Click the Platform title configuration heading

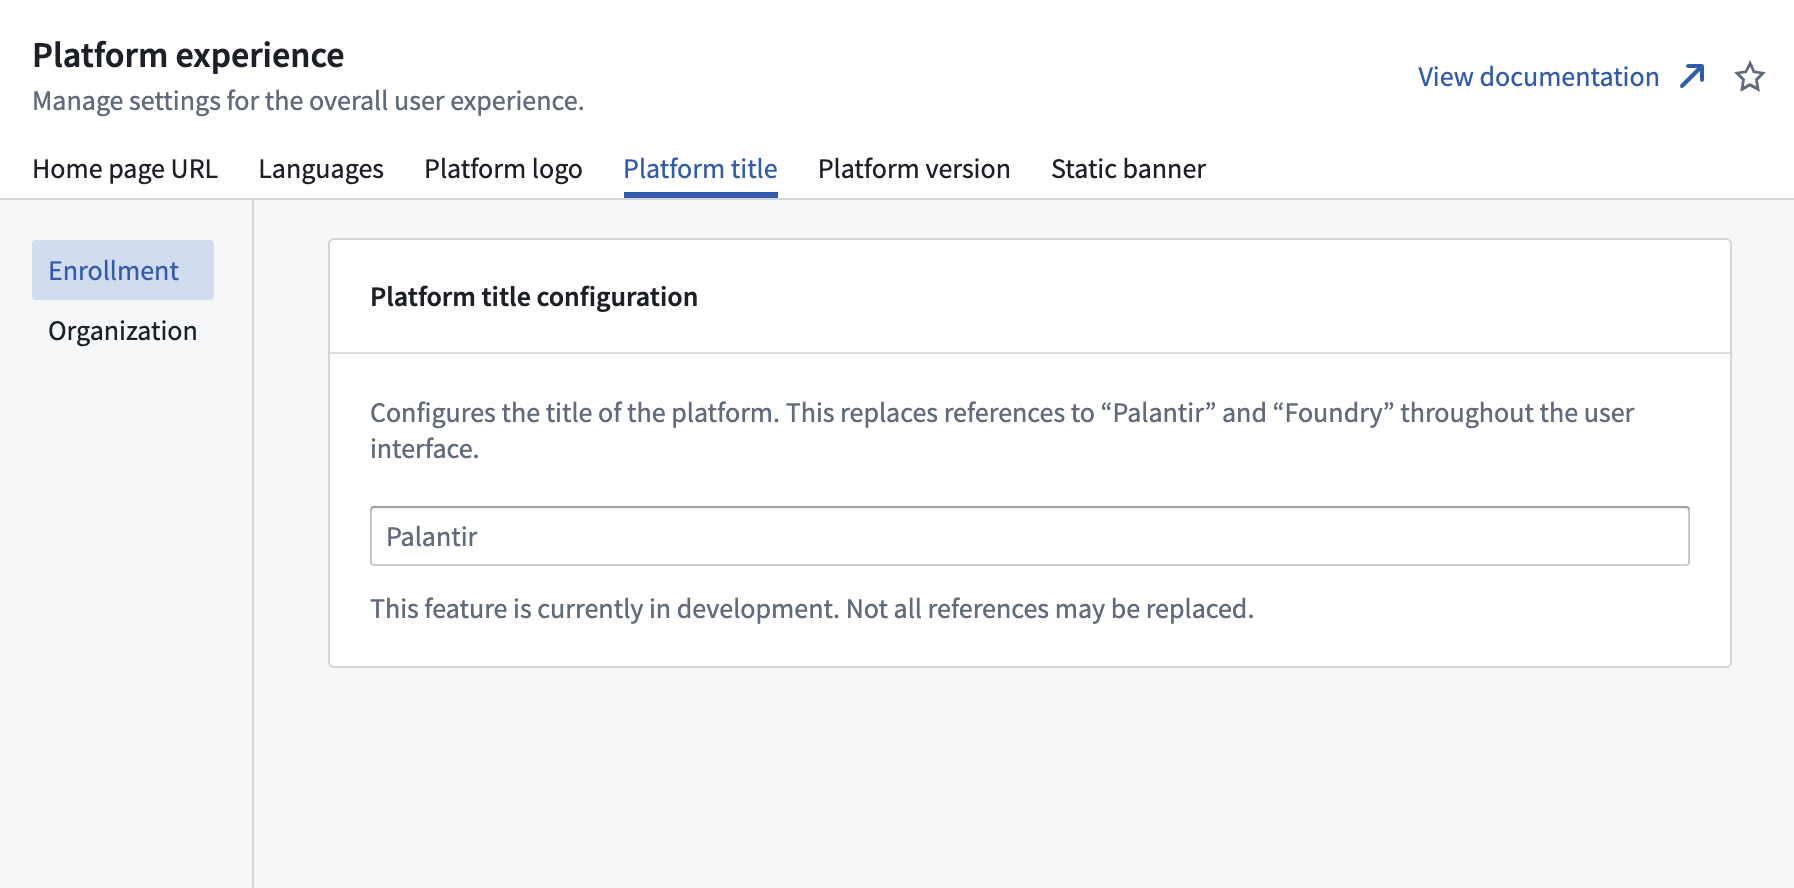pyautogui.click(x=534, y=297)
